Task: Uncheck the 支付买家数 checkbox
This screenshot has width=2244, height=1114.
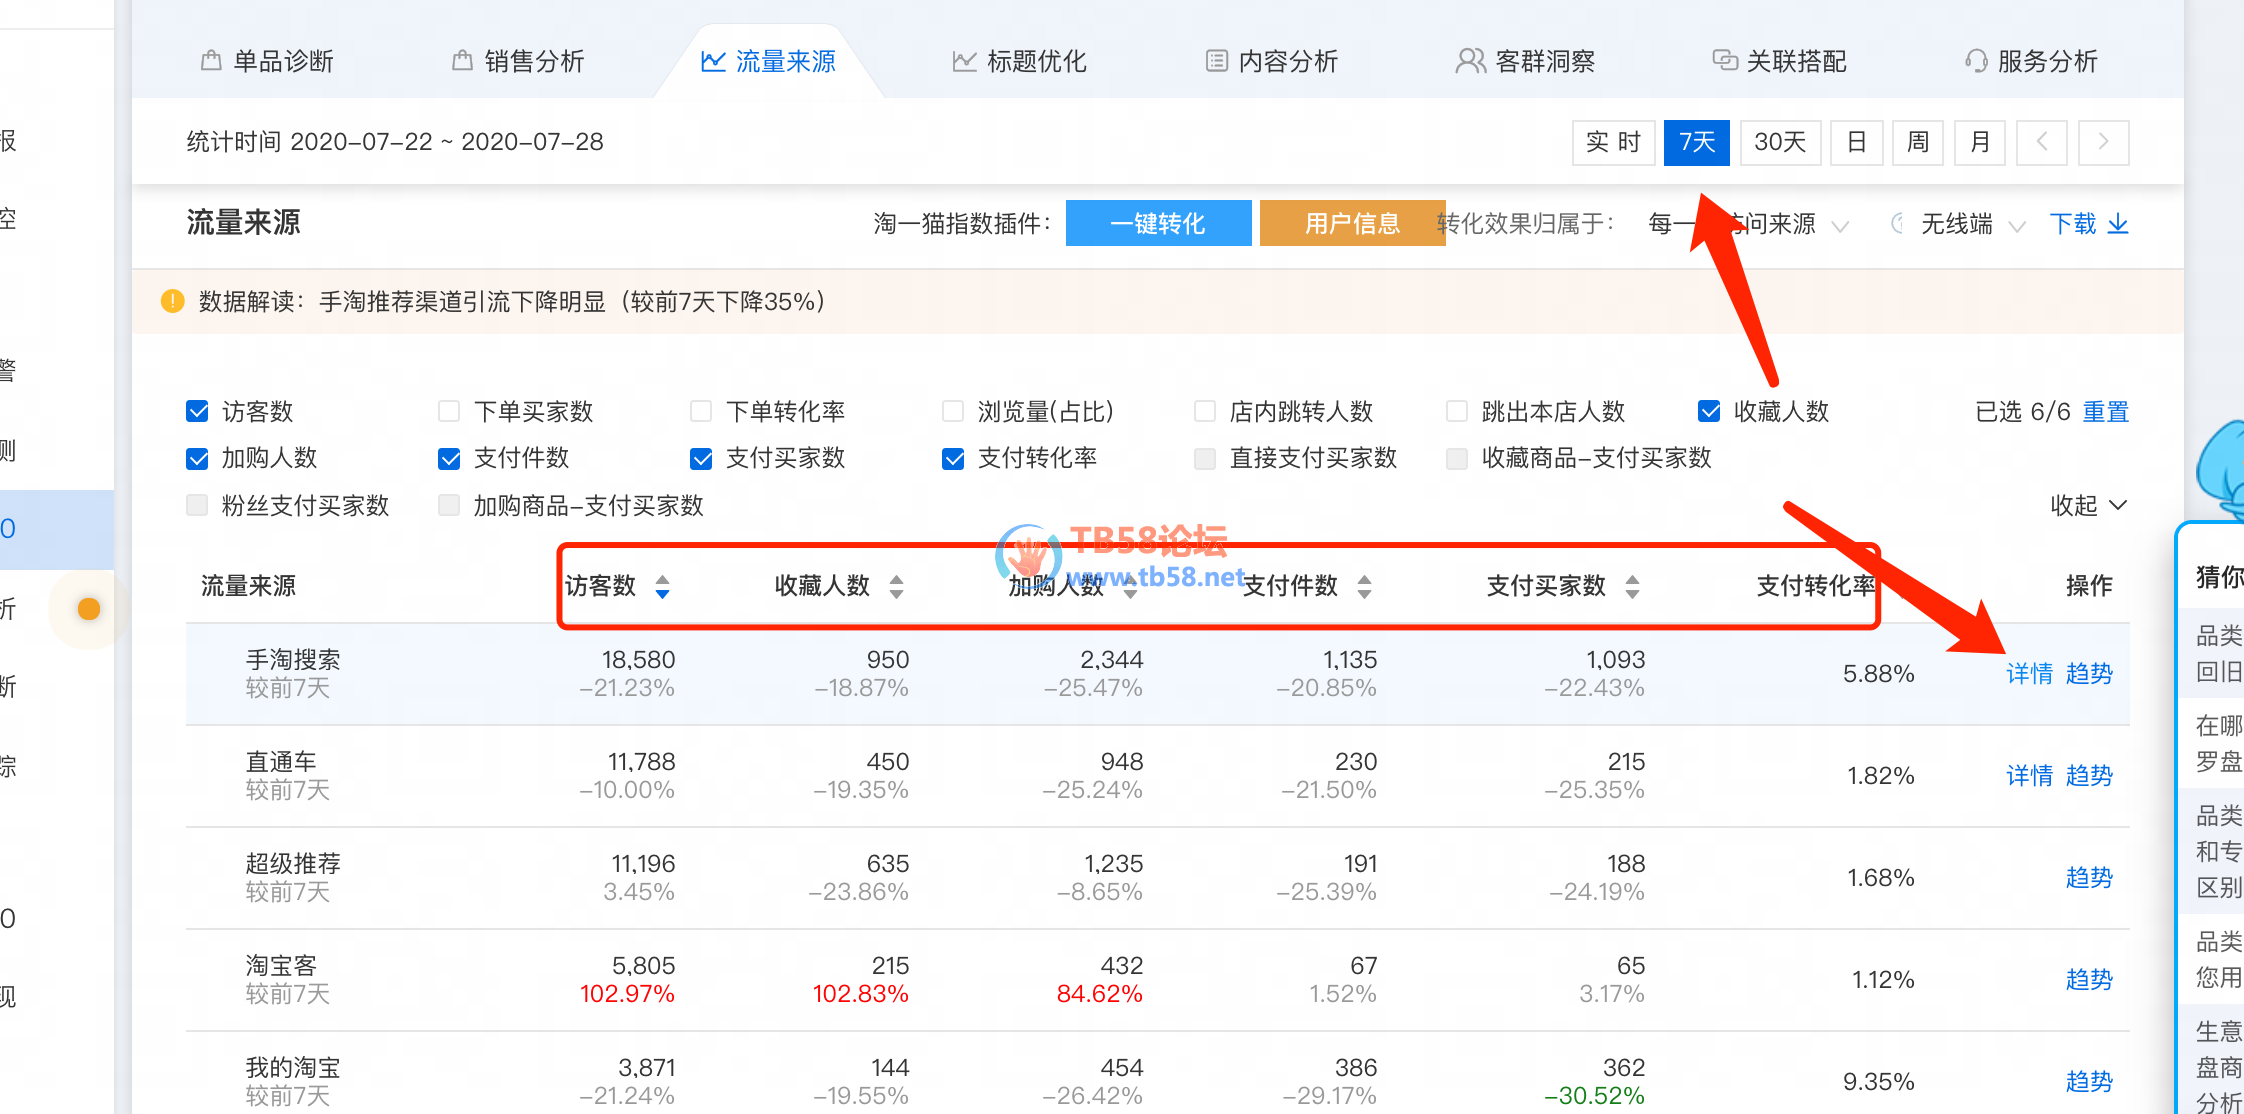Action: tap(701, 458)
